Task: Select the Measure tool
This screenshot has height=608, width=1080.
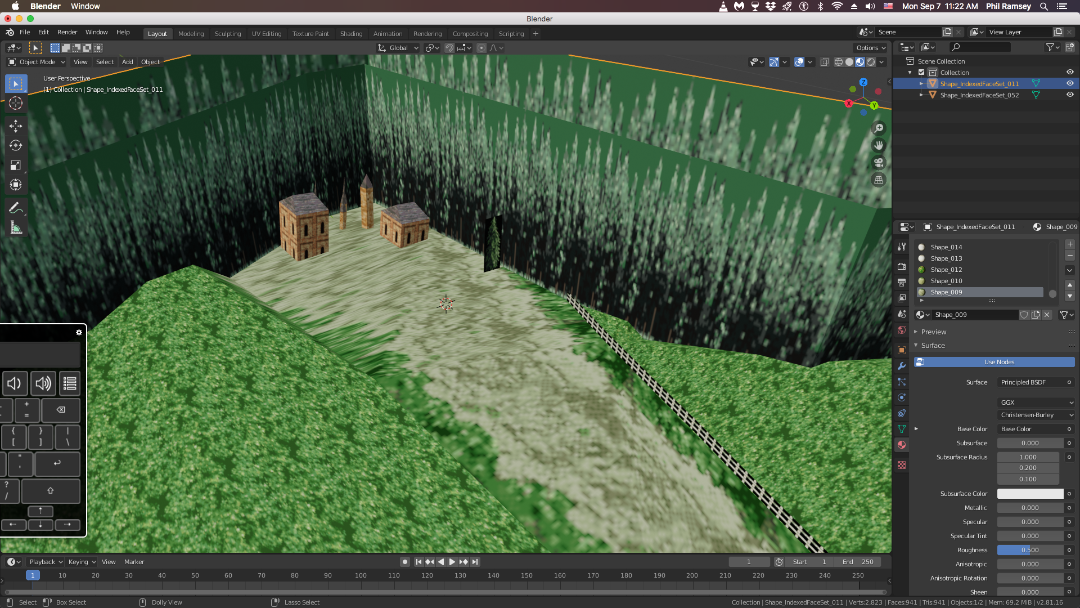Action: [x=16, y=228]
